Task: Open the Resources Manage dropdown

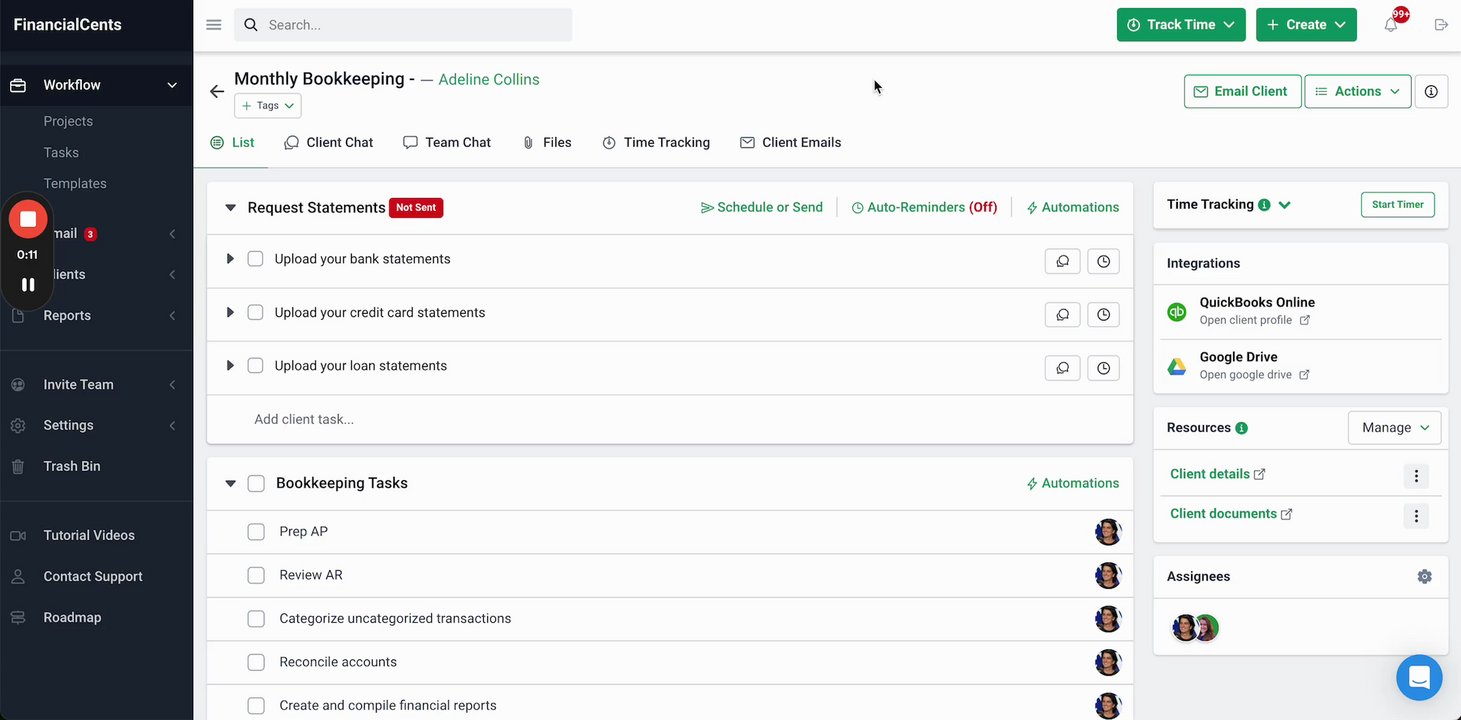Action: (1394, 428)
